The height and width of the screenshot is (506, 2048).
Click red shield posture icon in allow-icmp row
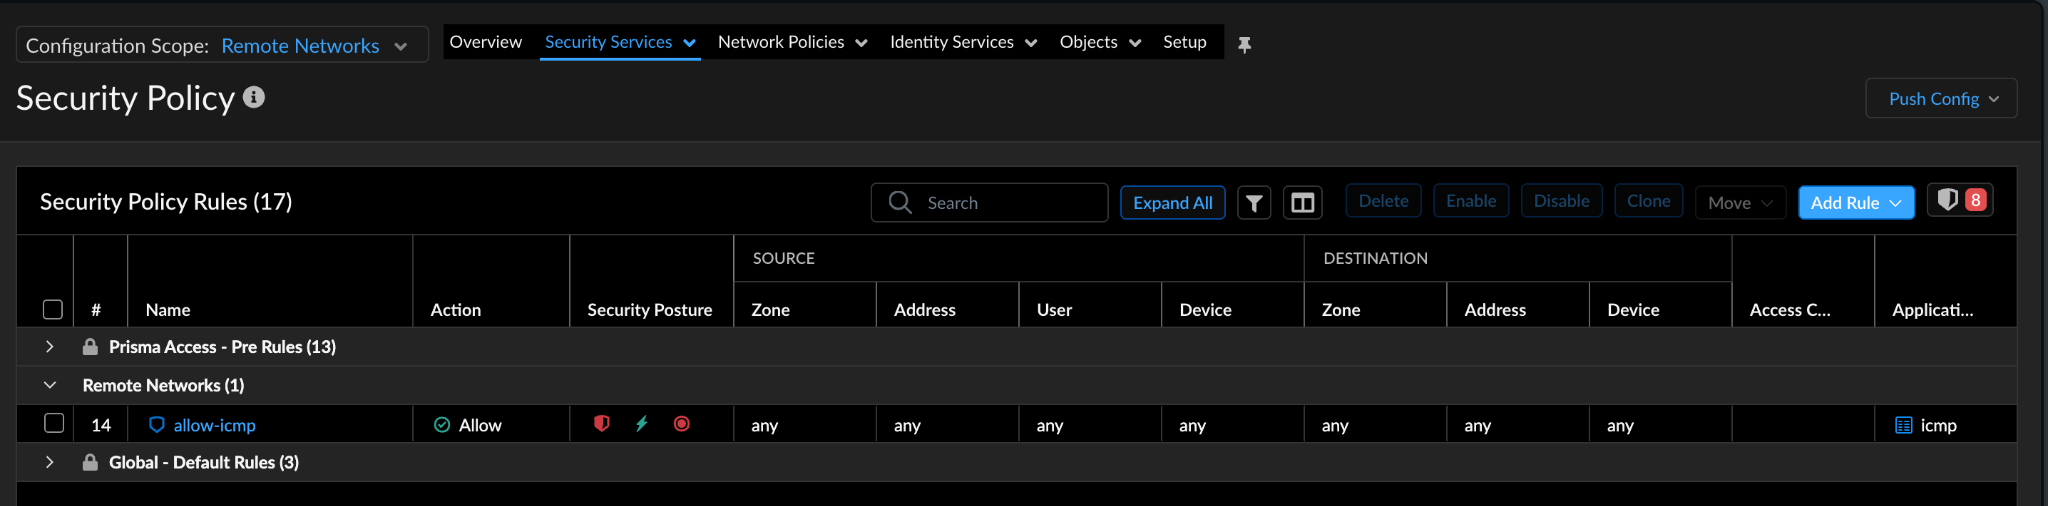(601, 424)
